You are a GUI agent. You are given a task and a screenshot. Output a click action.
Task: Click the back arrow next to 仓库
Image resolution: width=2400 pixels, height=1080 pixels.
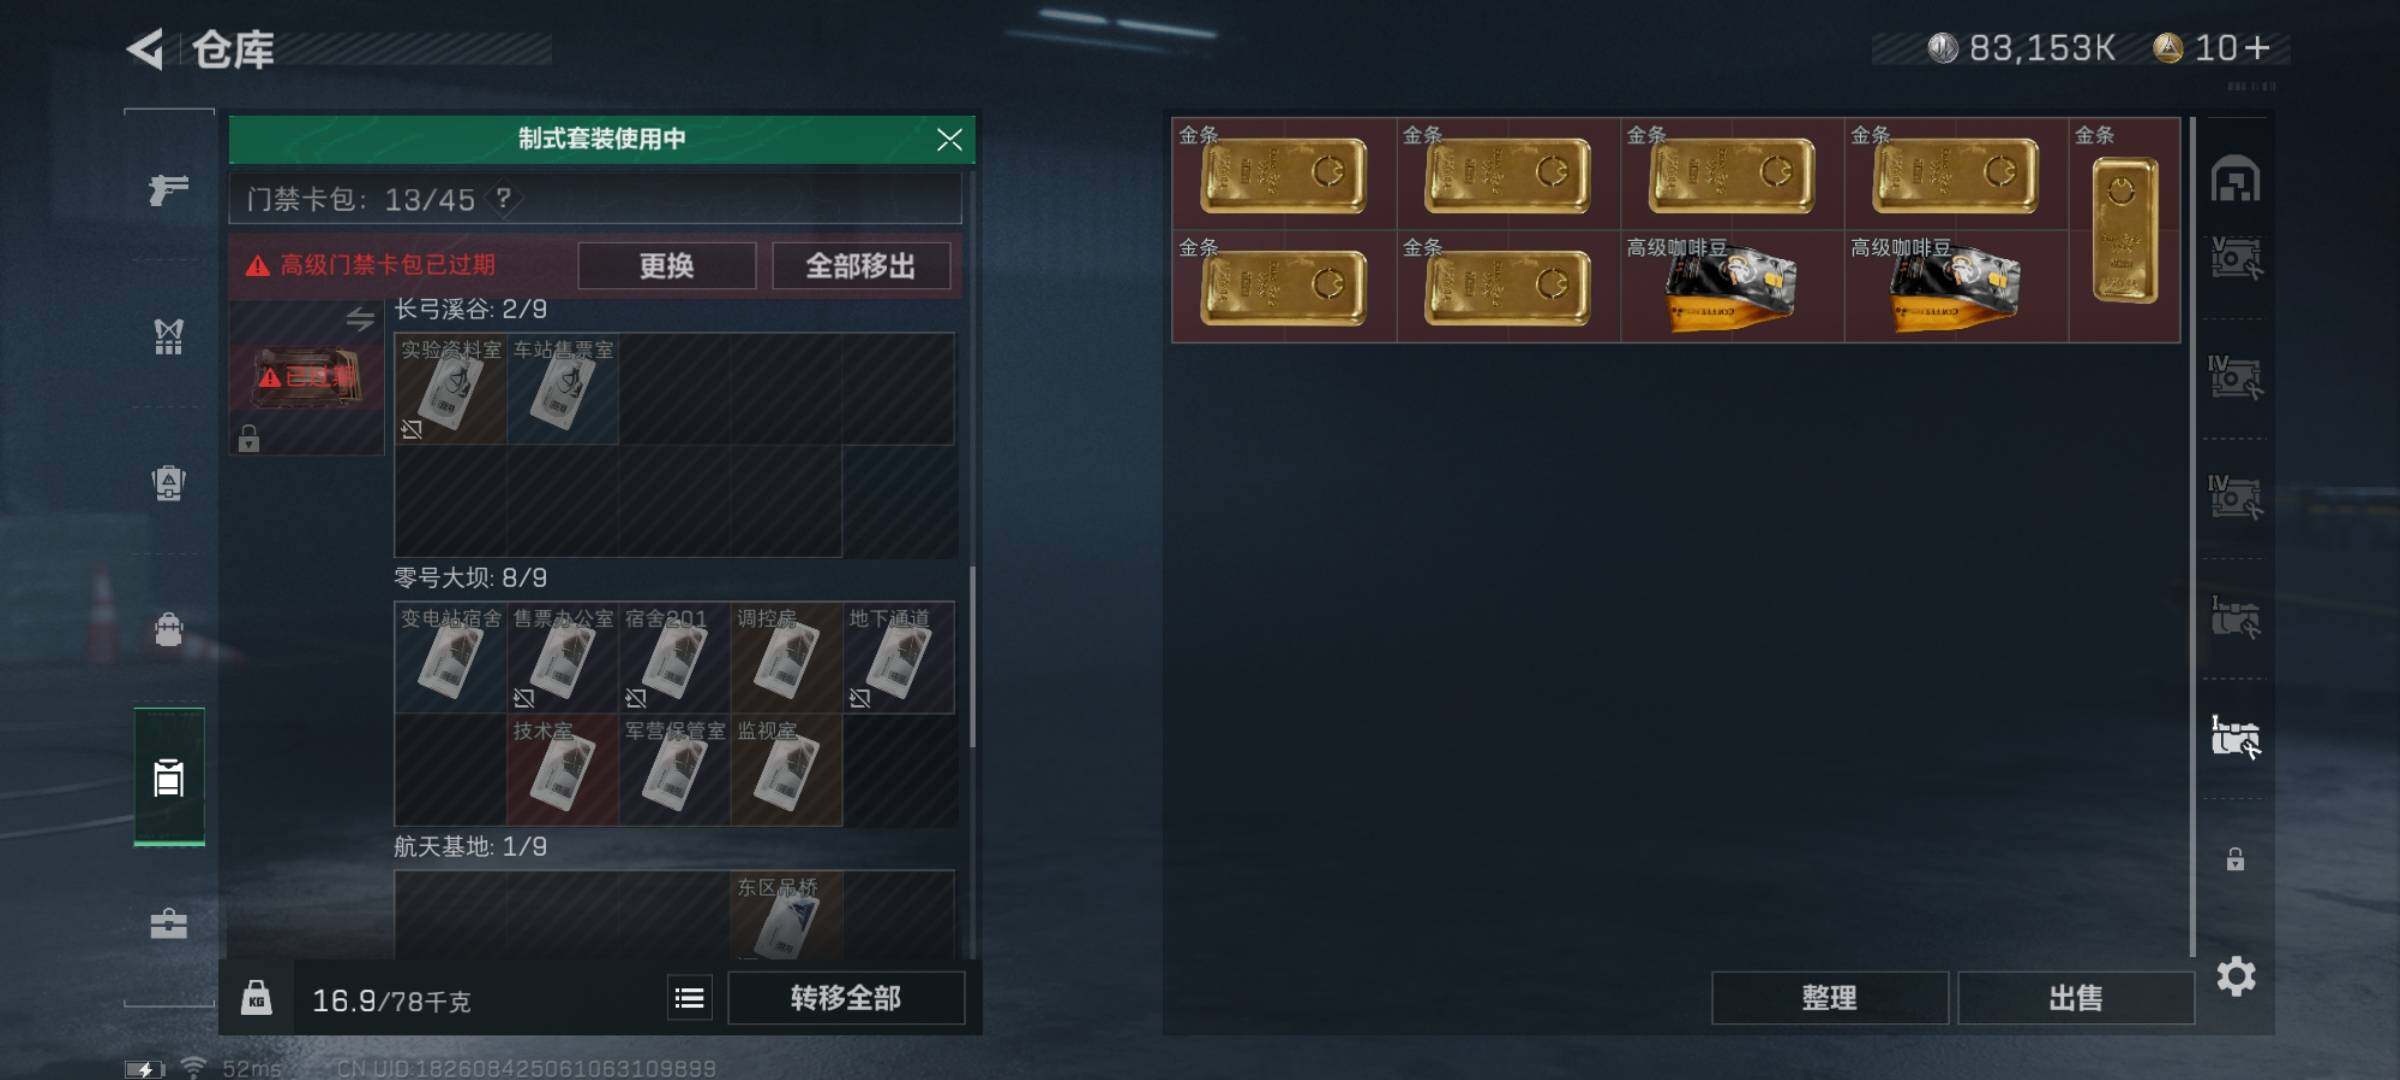coord(146,49)
